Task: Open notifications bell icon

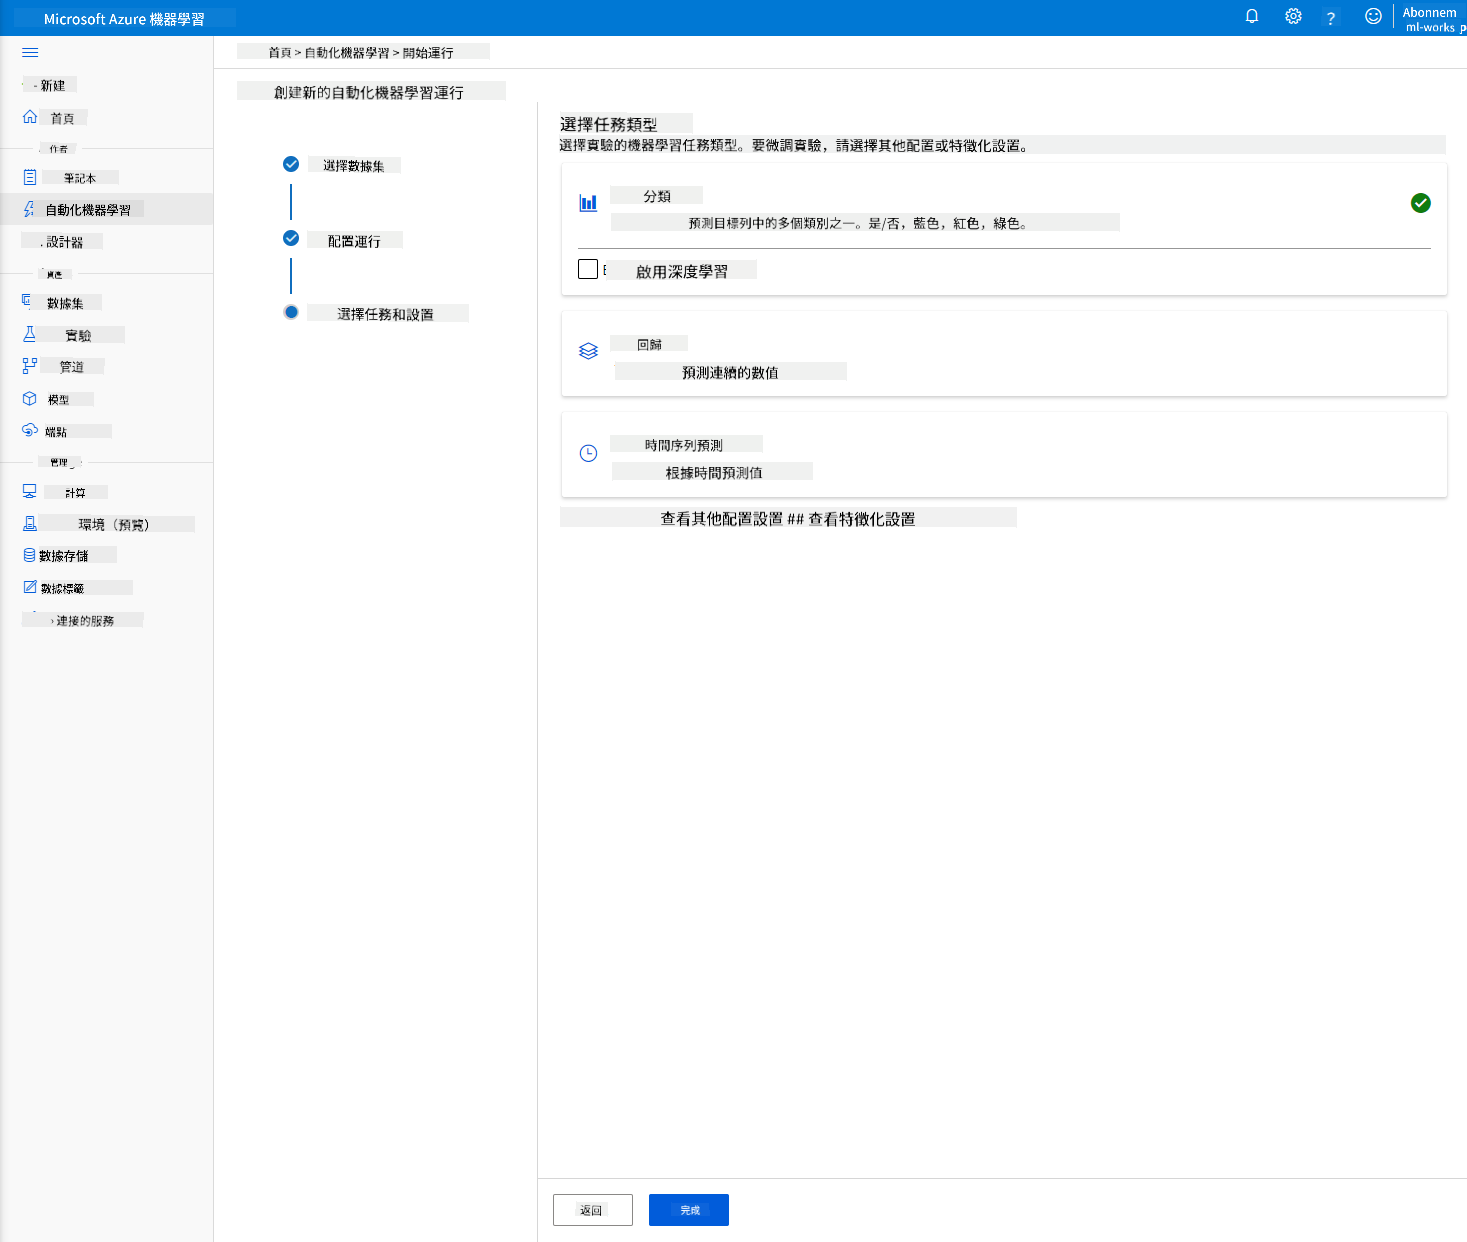Action: pos(1251,17)
